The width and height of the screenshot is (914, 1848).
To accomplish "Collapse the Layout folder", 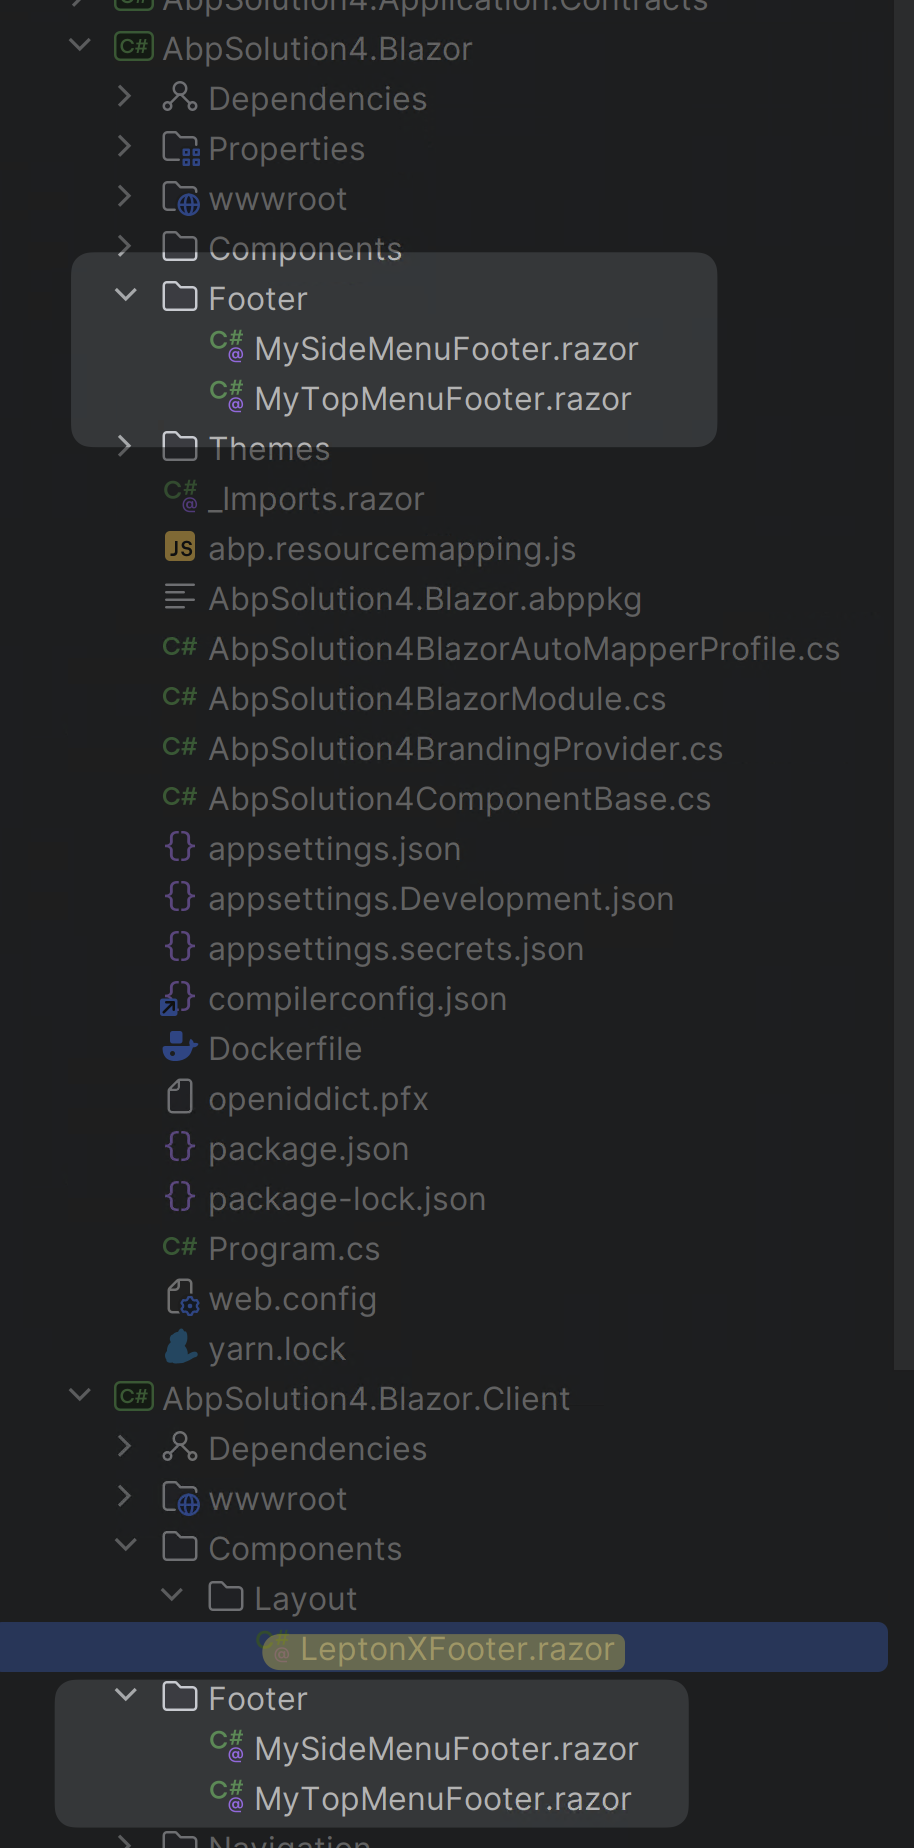I will point(172,1596).
